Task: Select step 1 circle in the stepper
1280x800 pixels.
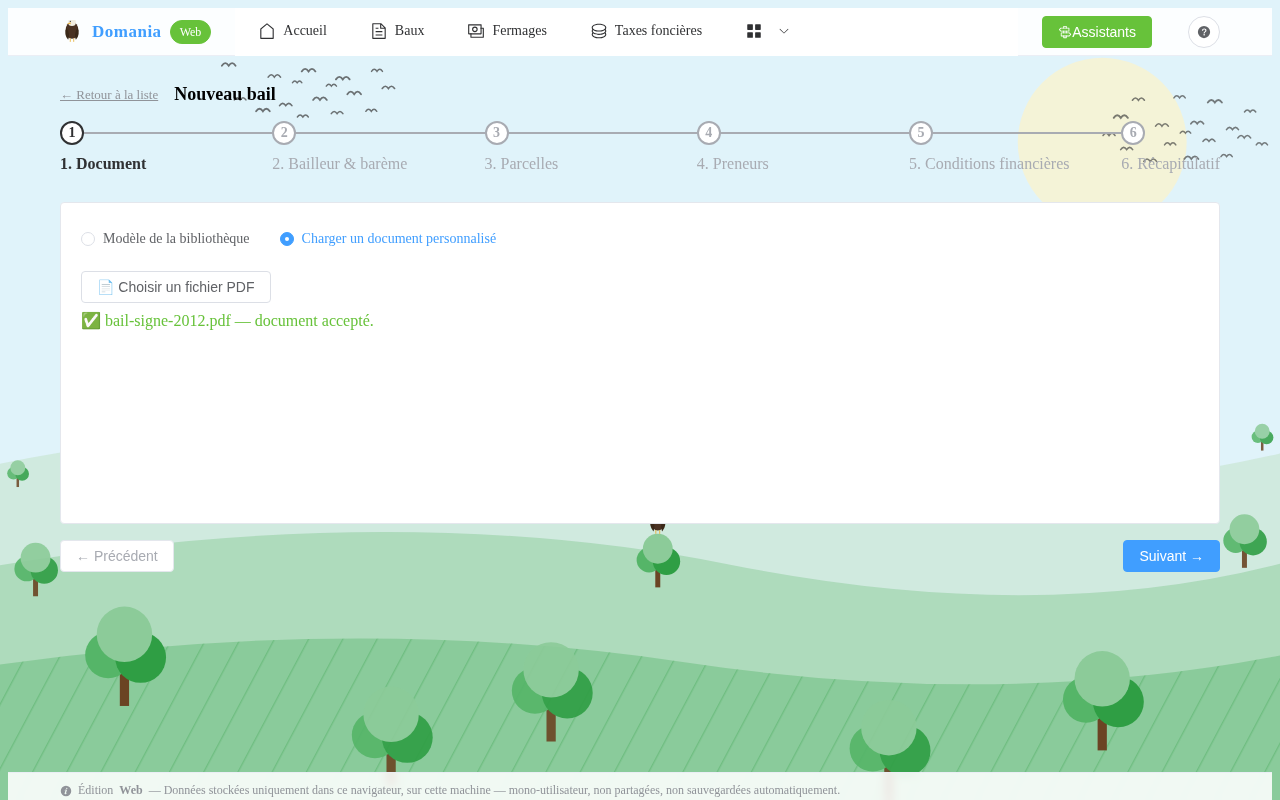Action: (72, 133)
